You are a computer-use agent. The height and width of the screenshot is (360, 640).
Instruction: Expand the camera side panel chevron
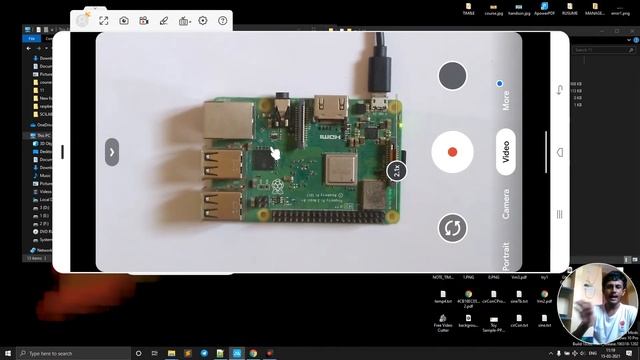pyautogui.click(x=112, y=152)
